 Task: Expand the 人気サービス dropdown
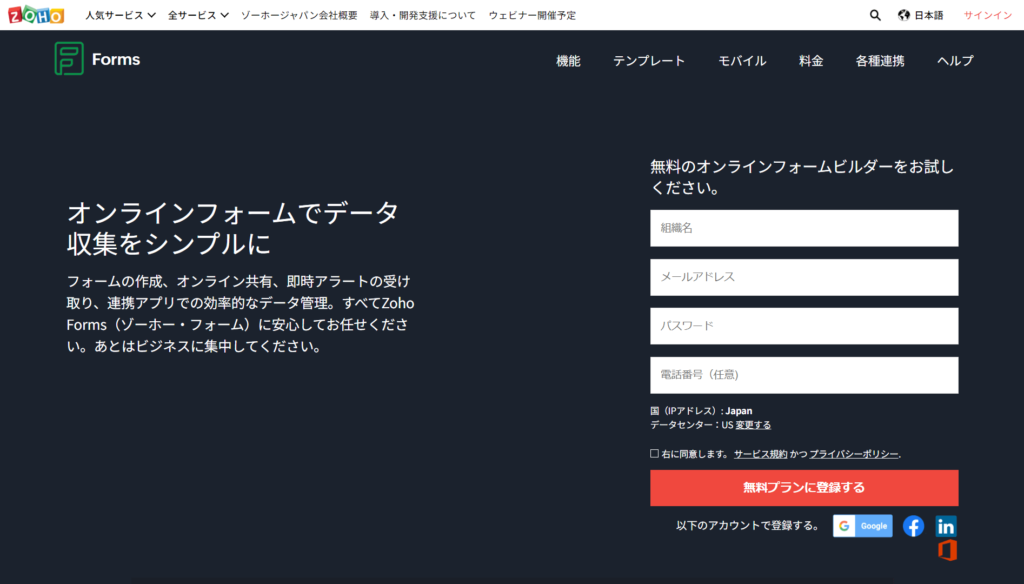pyautogui.click(x=120, y=15)
